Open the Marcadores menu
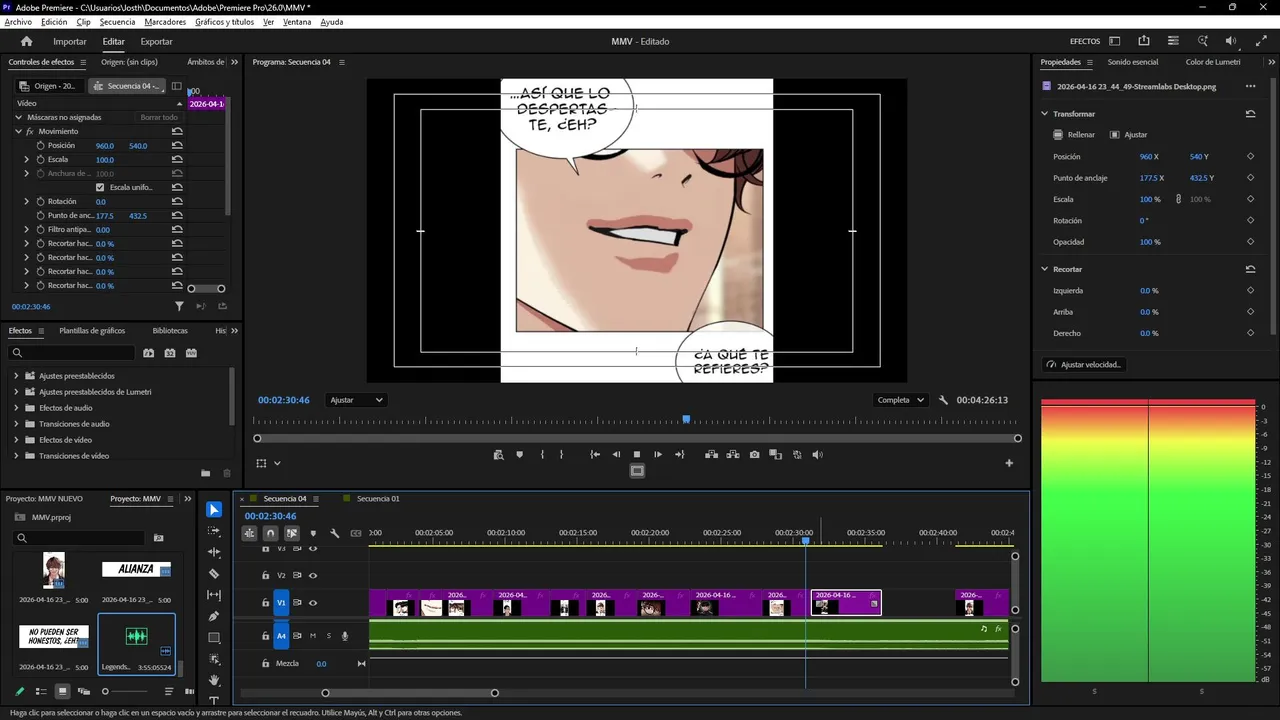Viewport: 1280px width, 720px height. [165, 22]
